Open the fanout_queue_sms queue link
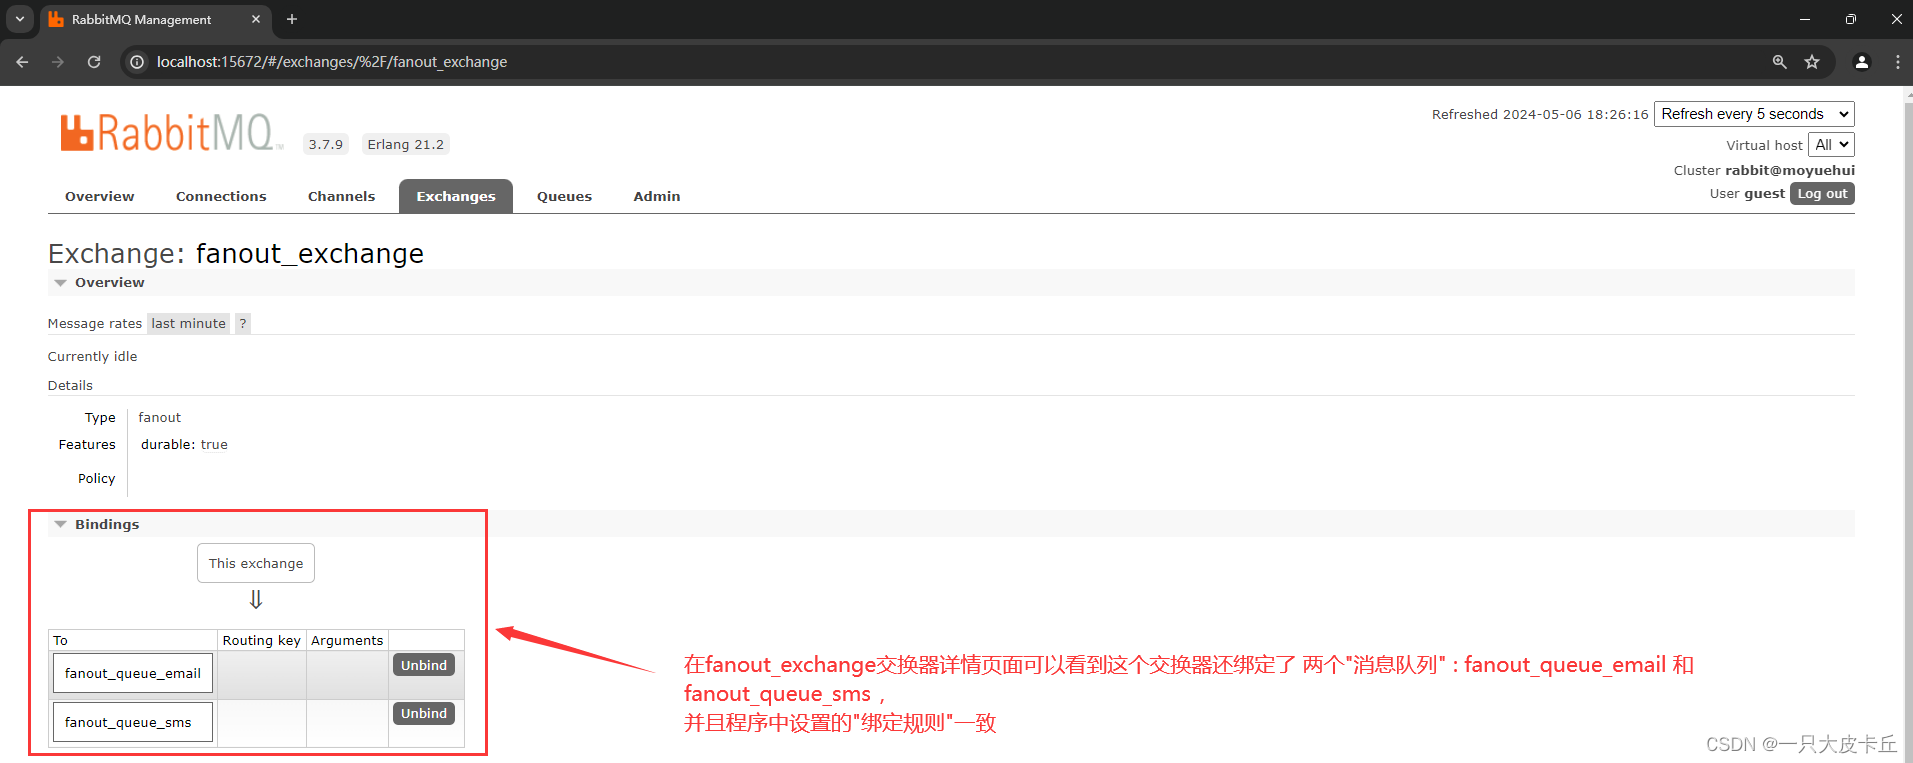 coord(133,722)
